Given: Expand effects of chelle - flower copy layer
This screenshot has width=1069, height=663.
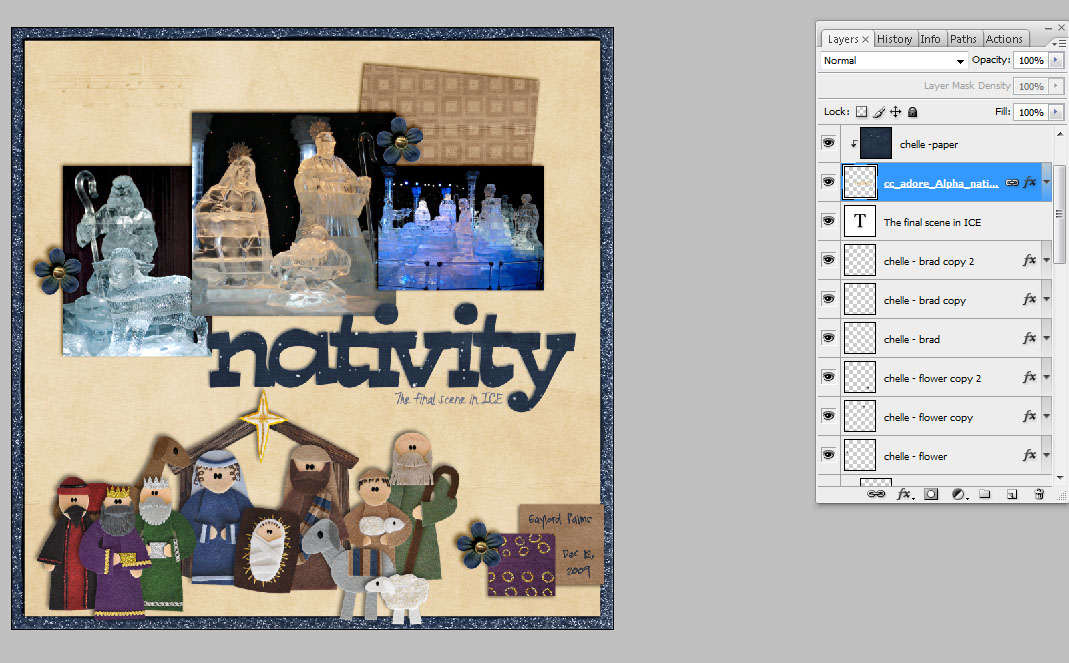Looking at the screenshot, I should click(x=1047, y=415).
